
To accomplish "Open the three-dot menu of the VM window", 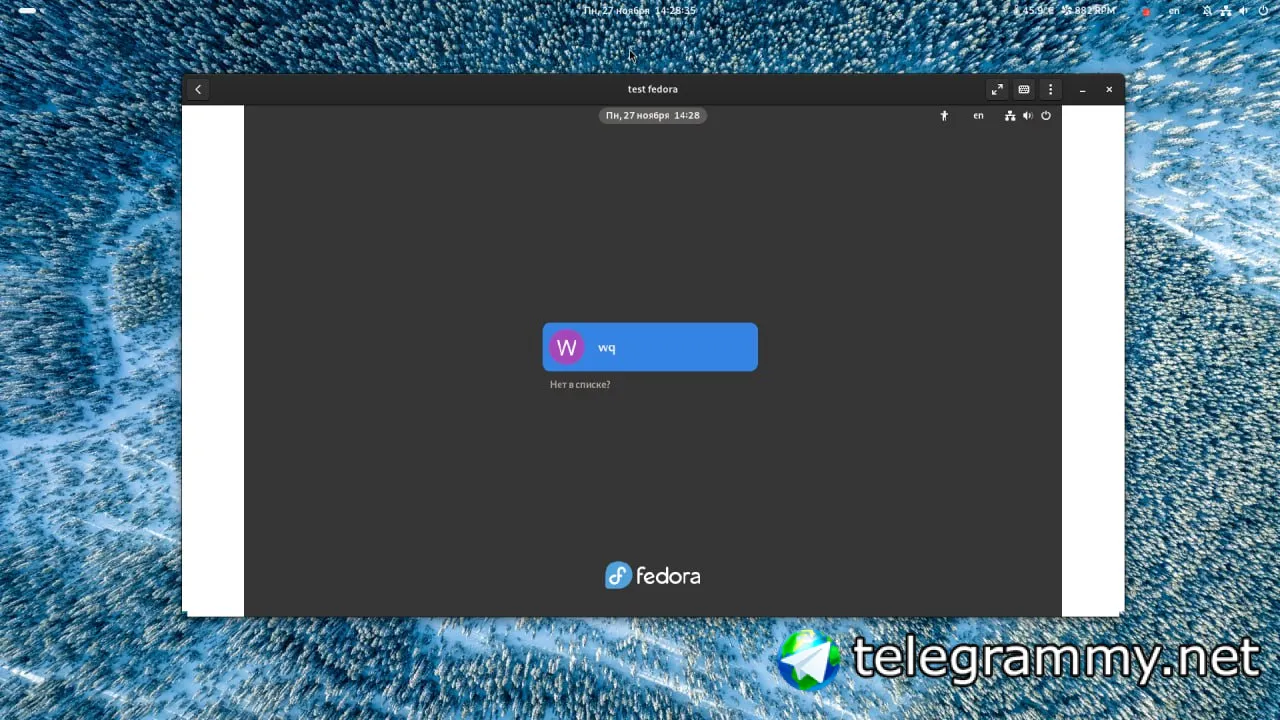I will tap(1050, 89).
